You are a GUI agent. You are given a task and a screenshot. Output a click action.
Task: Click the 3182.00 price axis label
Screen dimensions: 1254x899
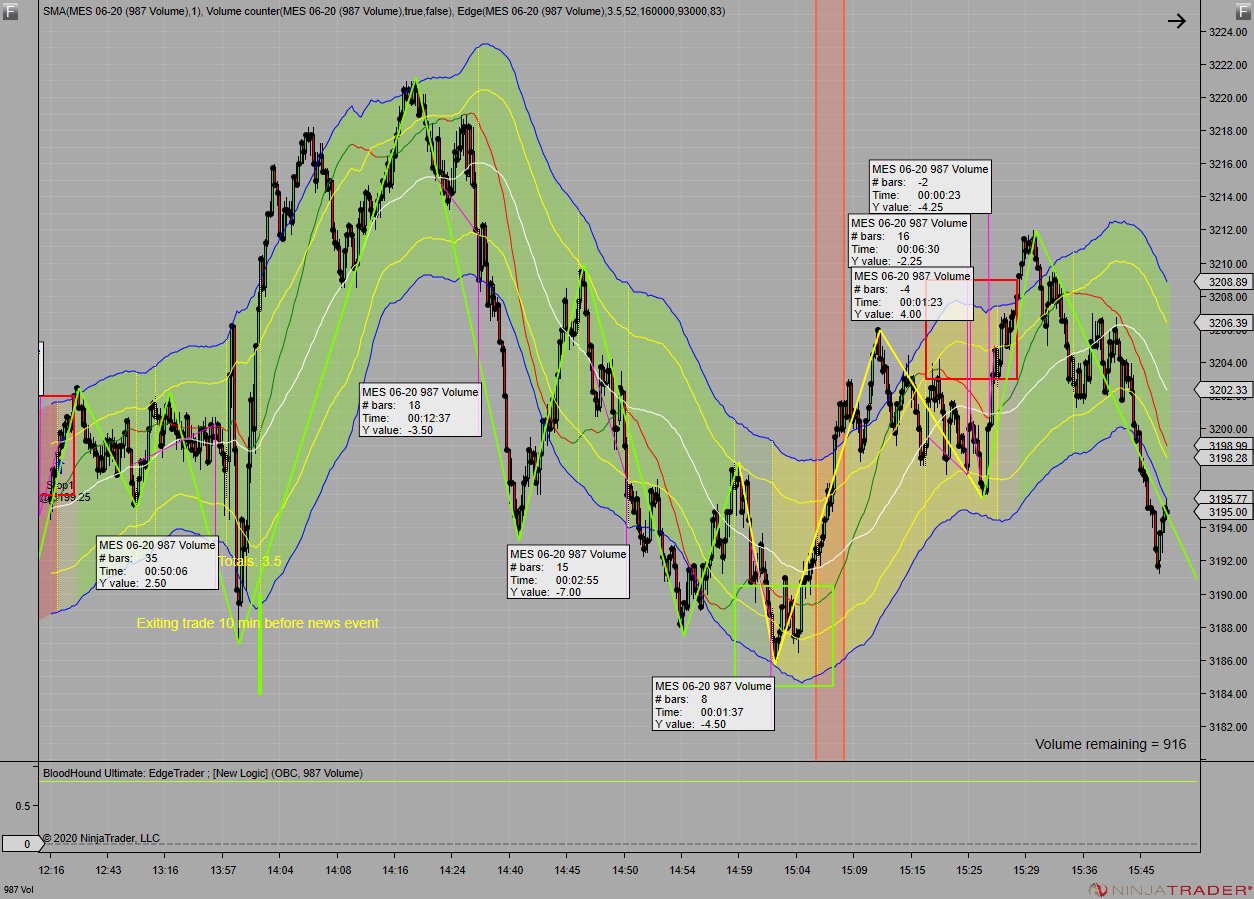1228,727
